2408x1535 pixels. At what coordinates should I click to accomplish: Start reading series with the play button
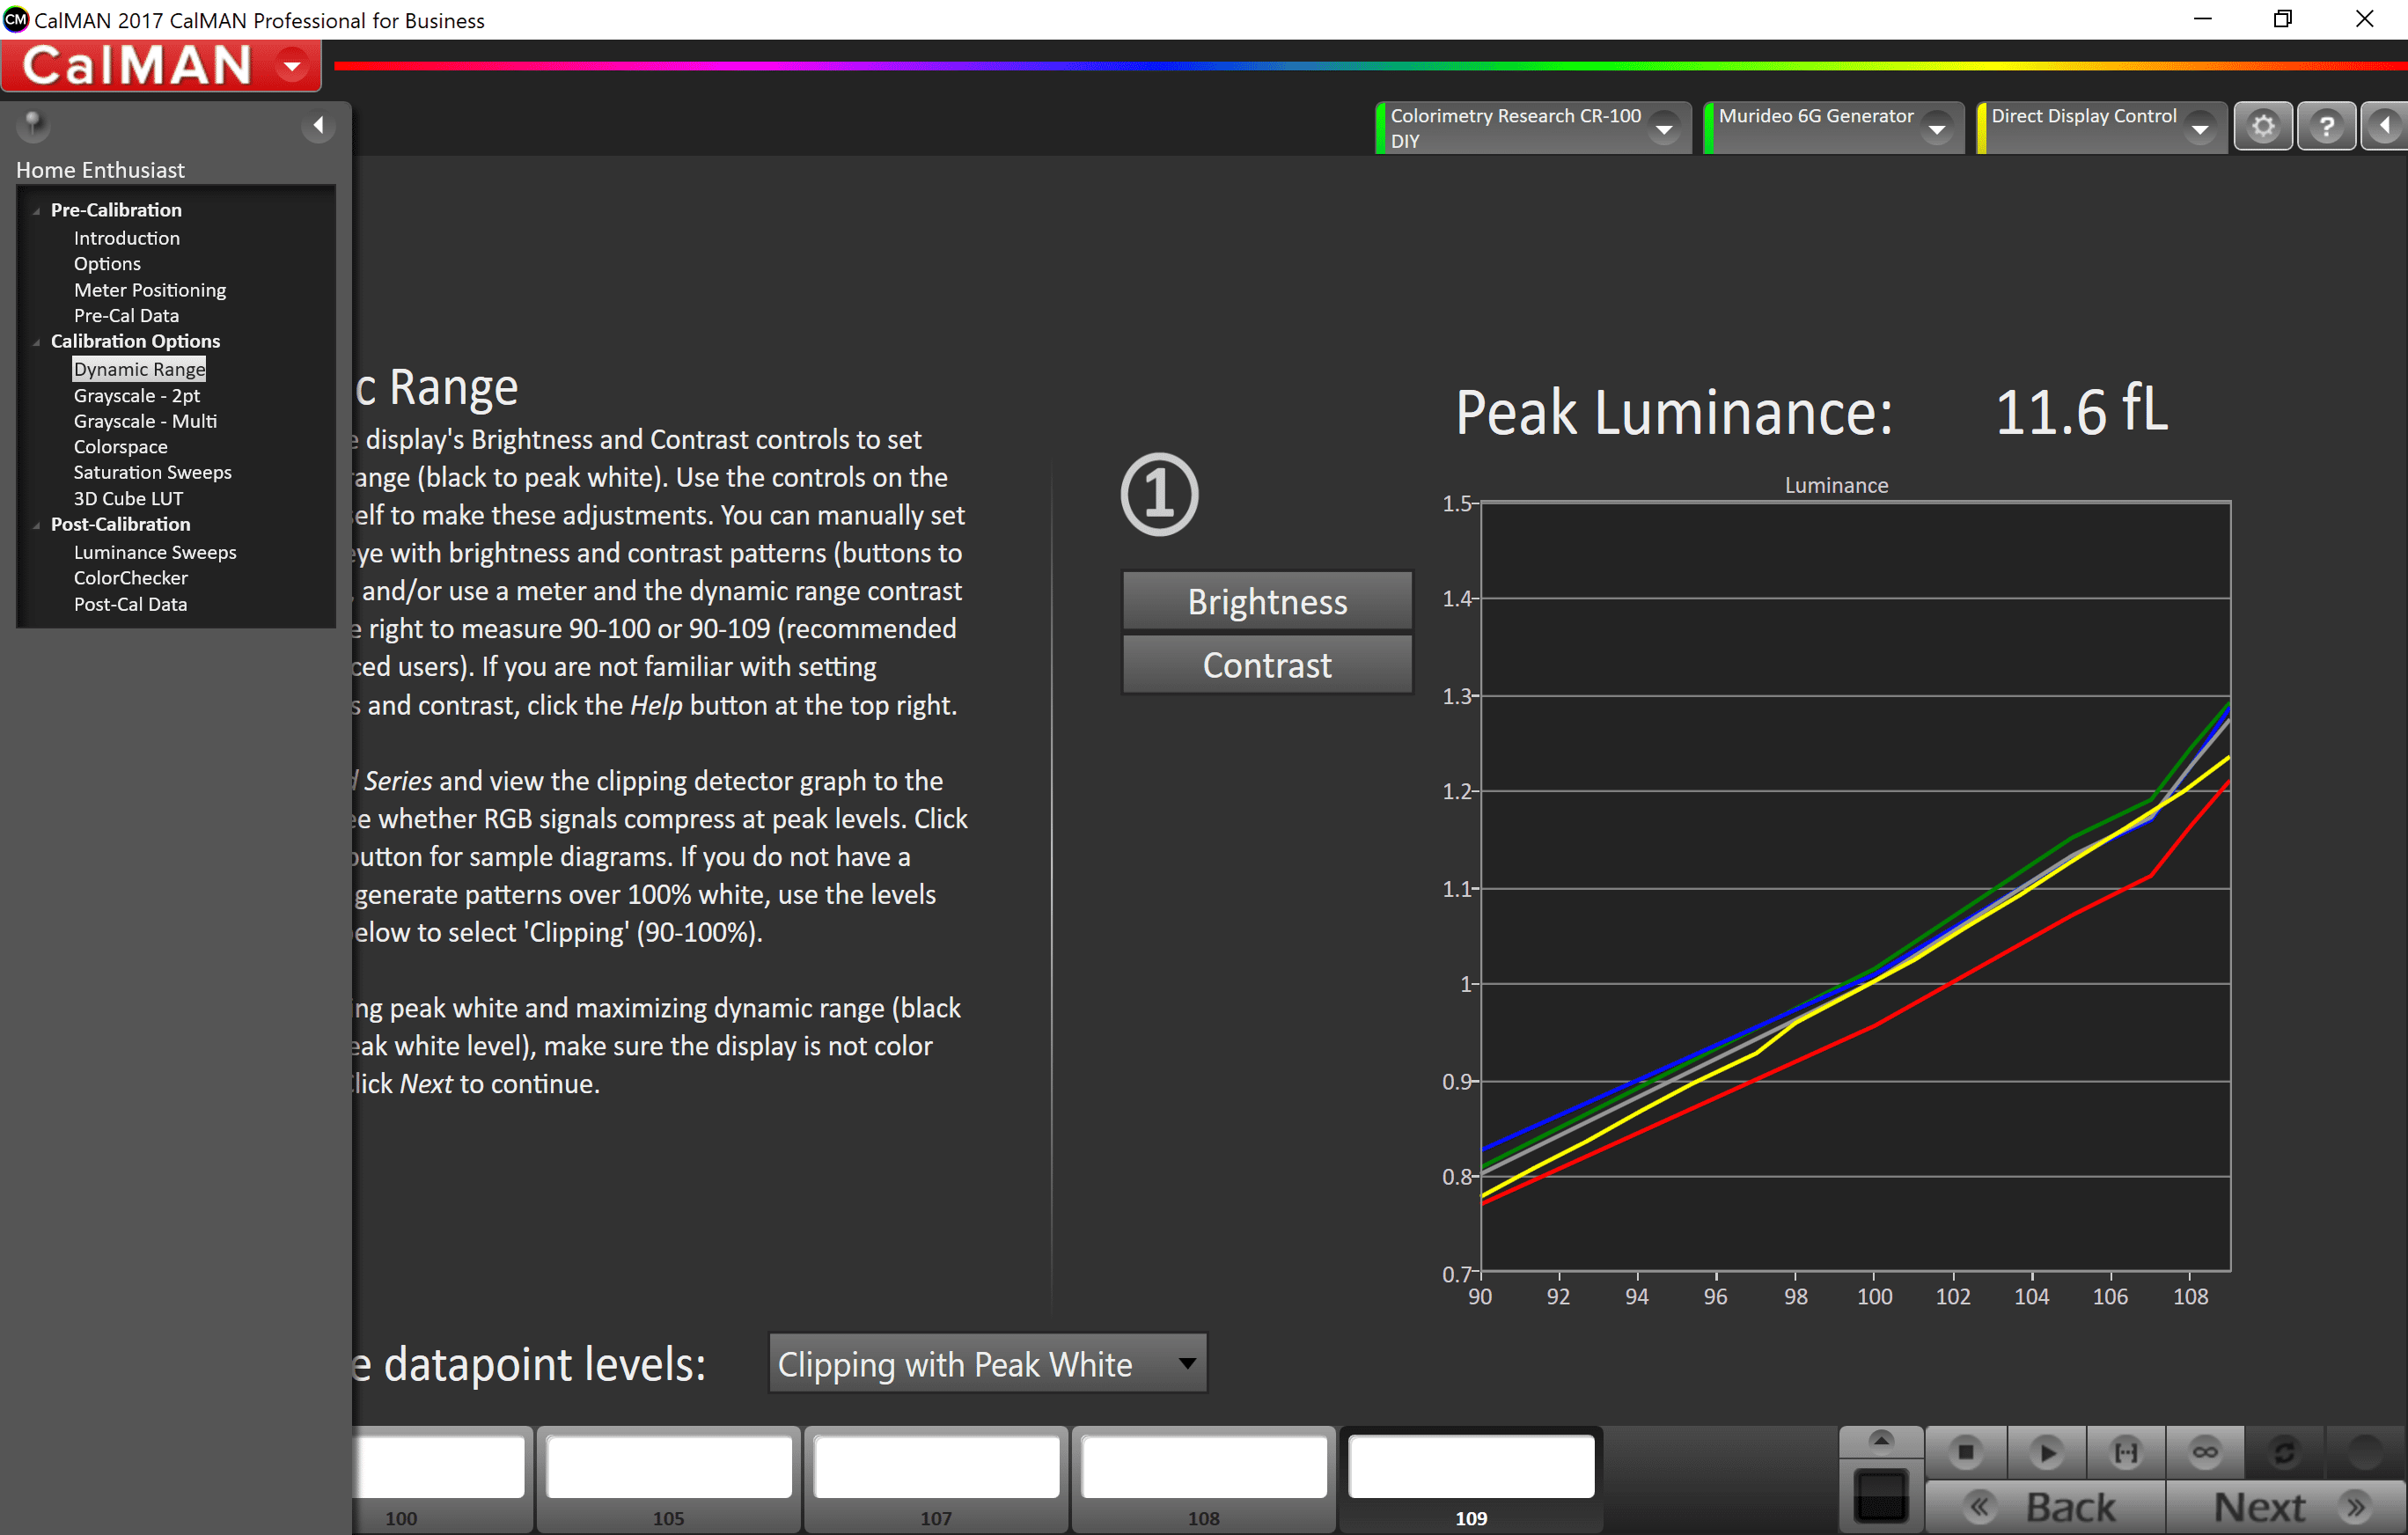tap(2046, 1453)
